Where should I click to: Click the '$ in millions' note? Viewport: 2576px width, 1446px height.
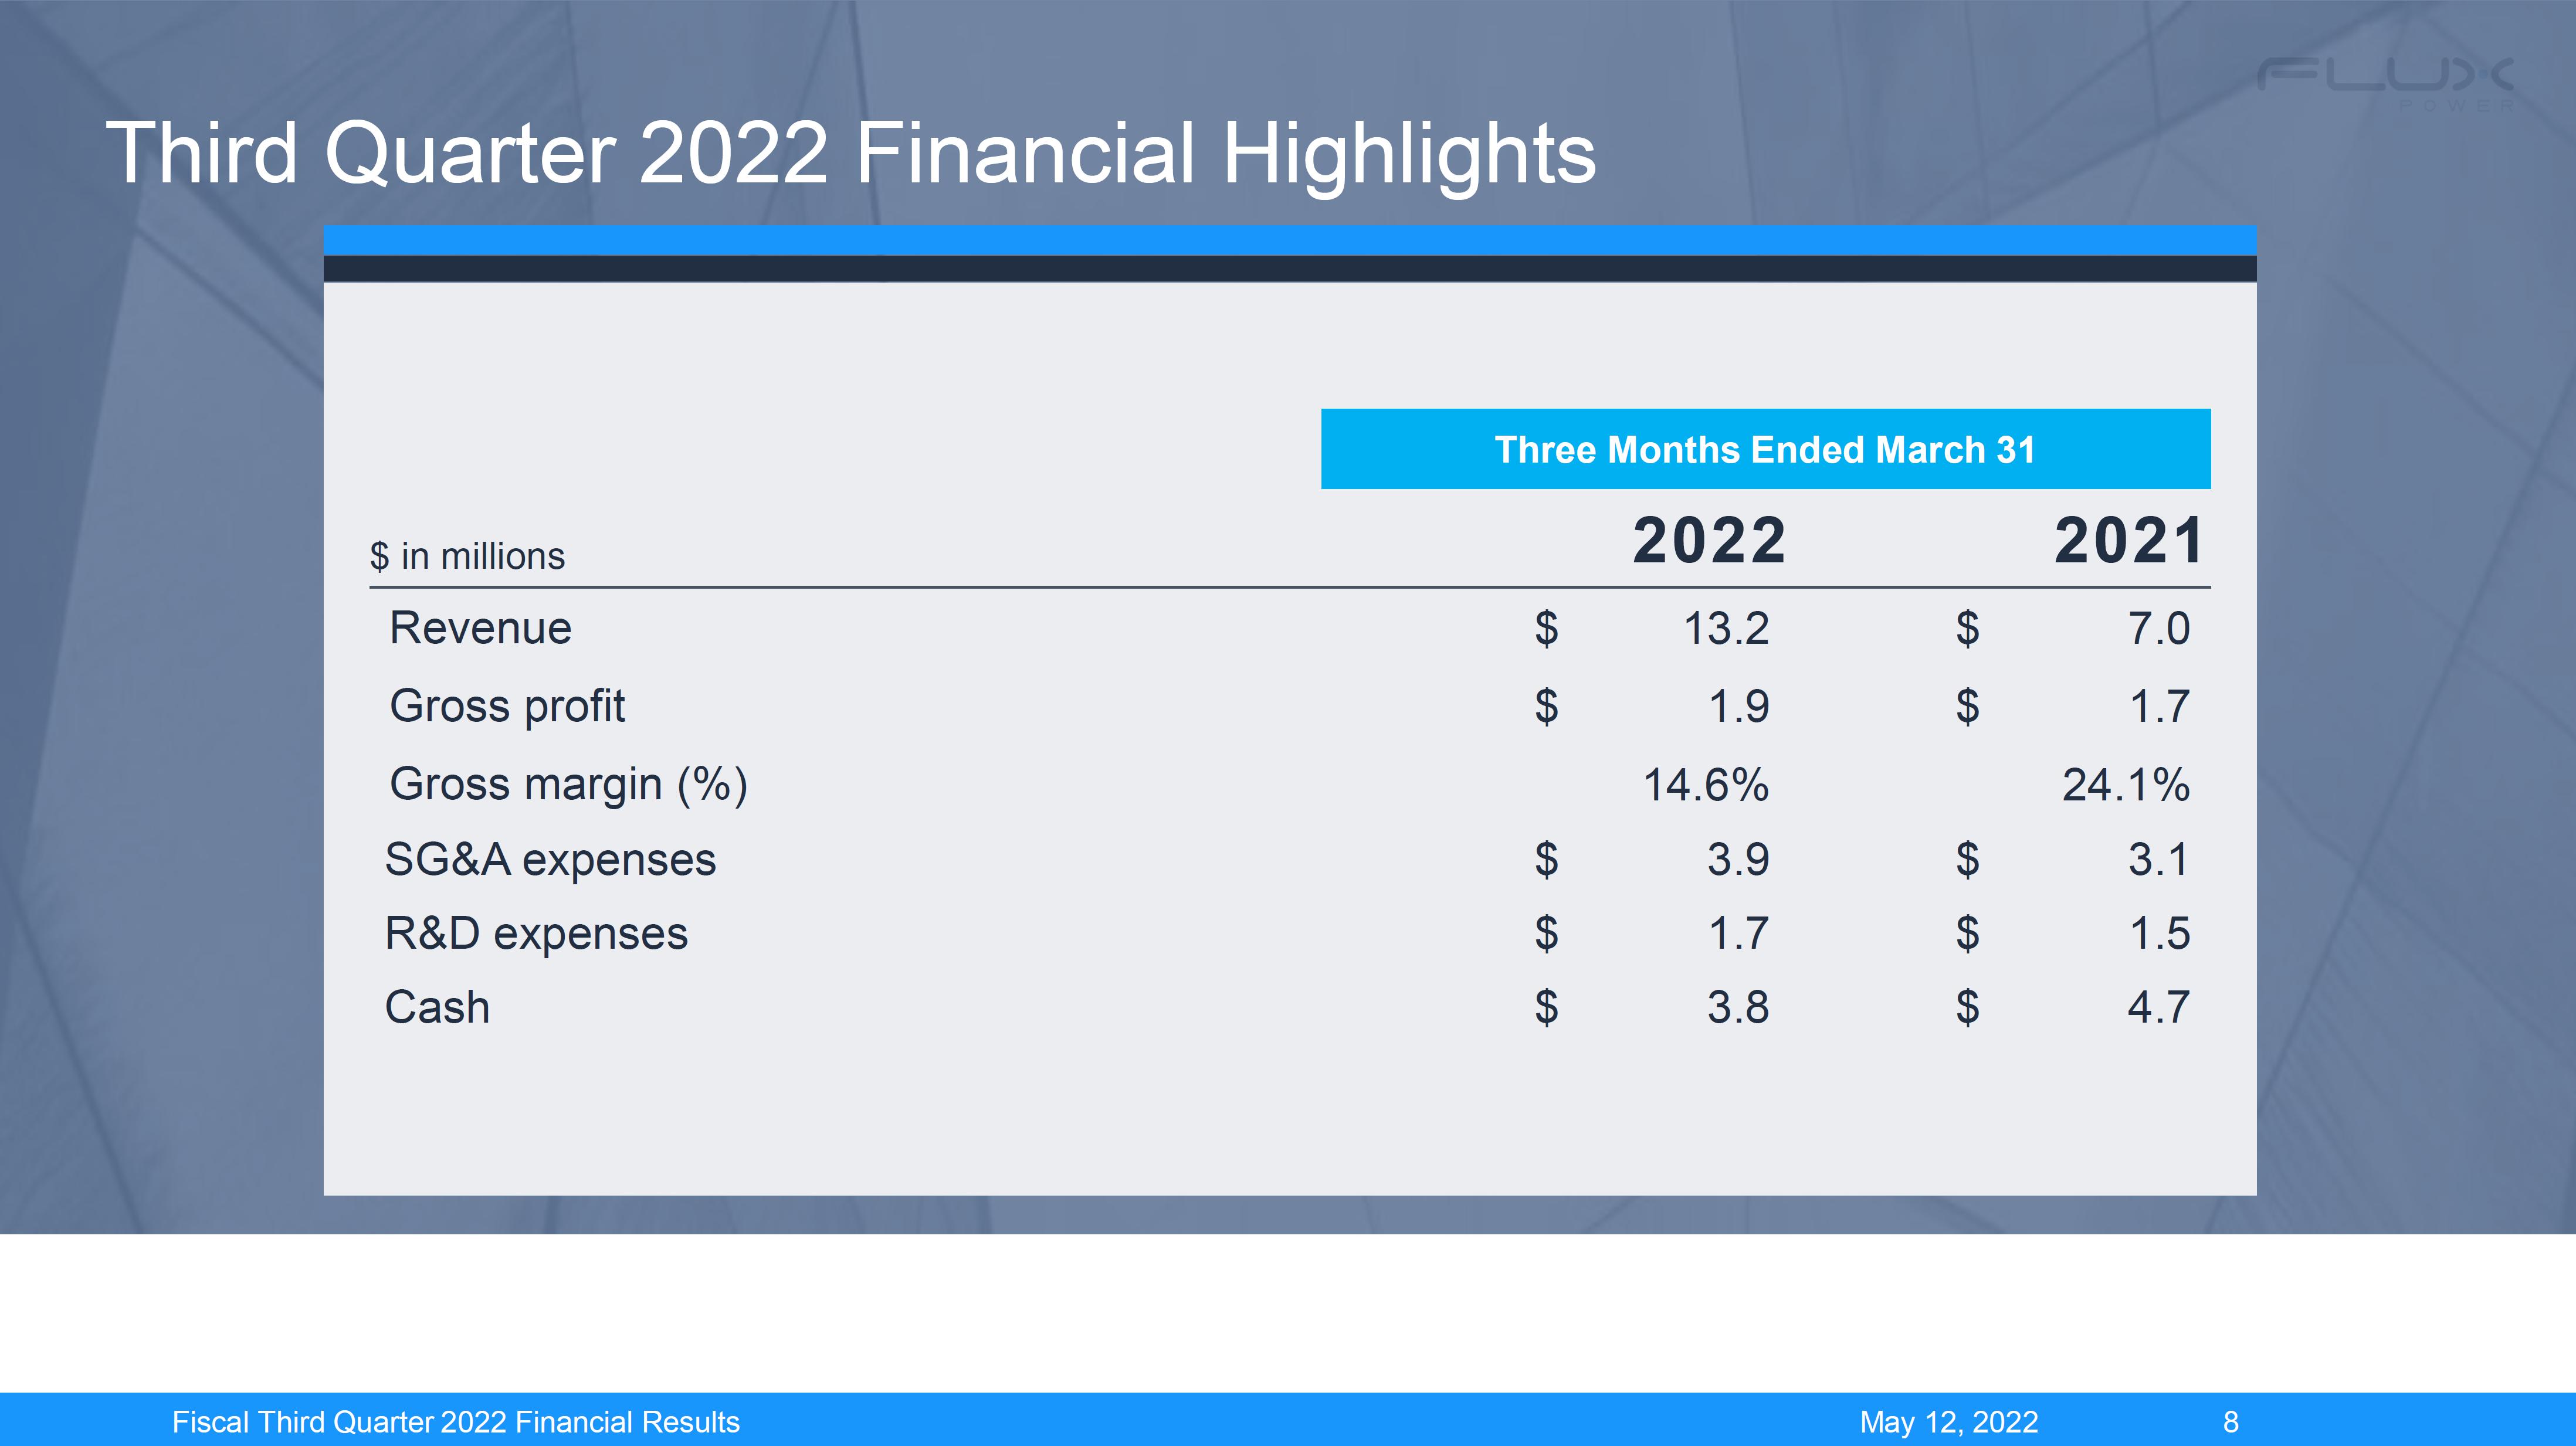[x=467, y=556]
